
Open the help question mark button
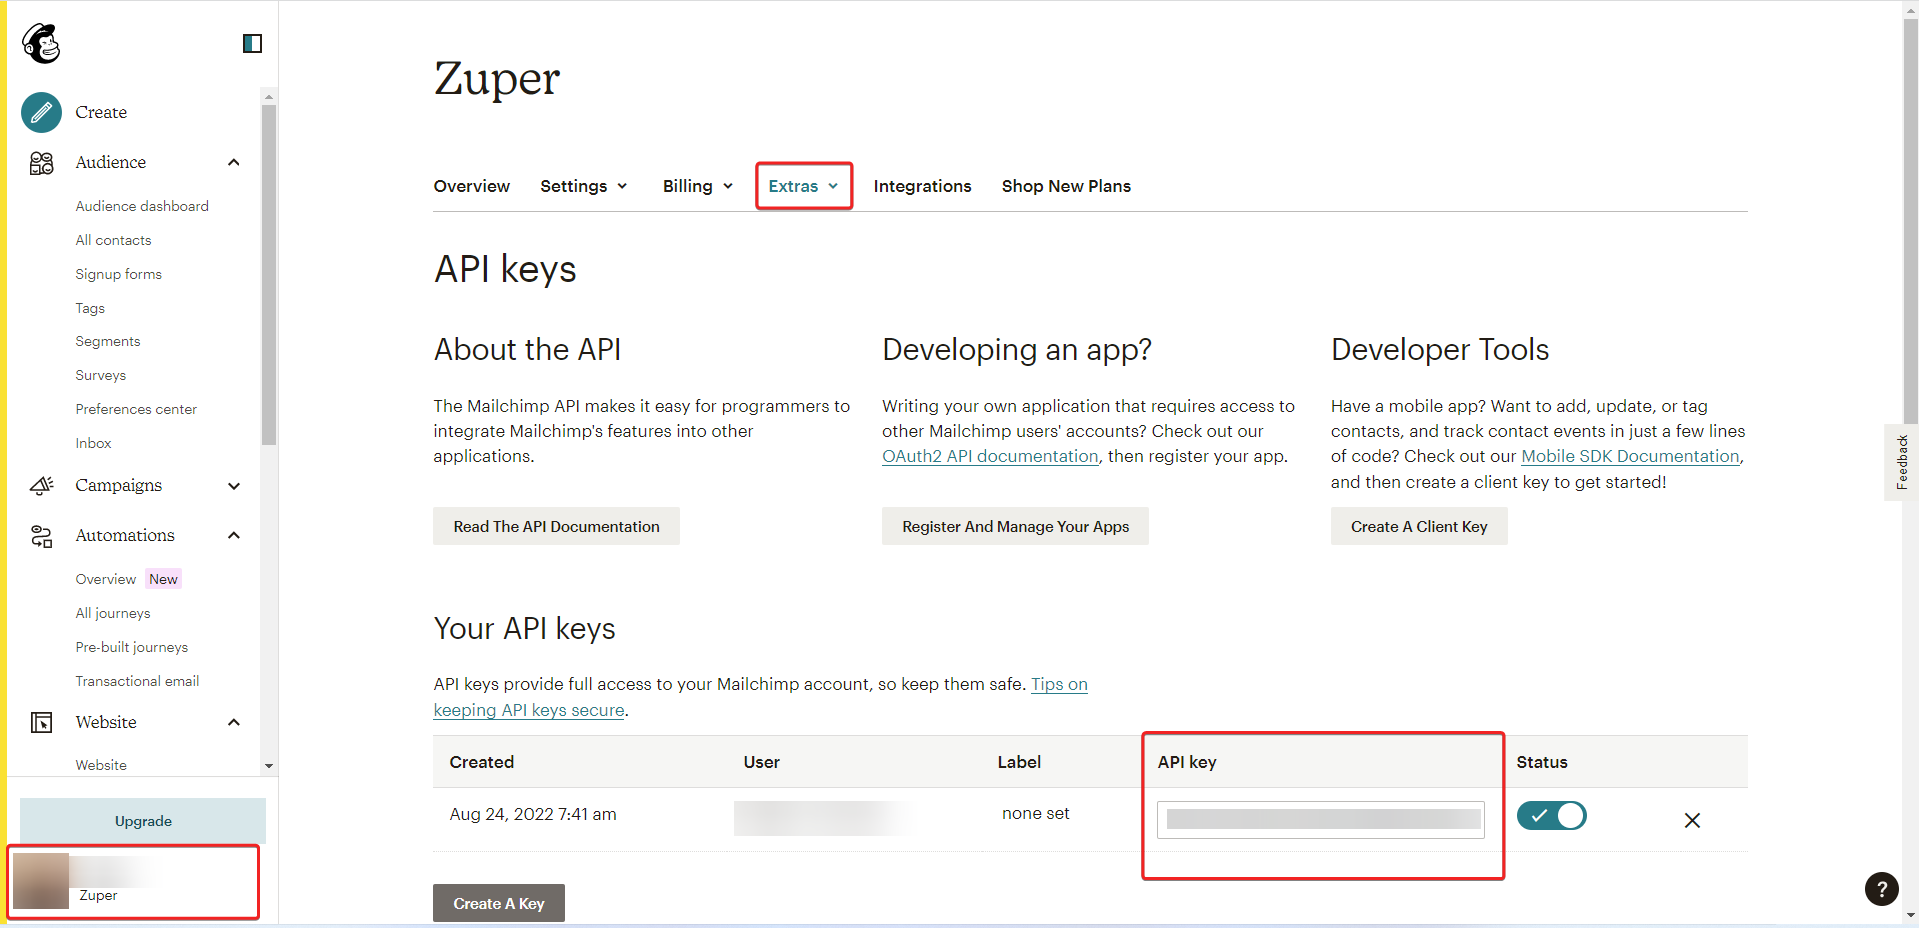point(1881,888)
